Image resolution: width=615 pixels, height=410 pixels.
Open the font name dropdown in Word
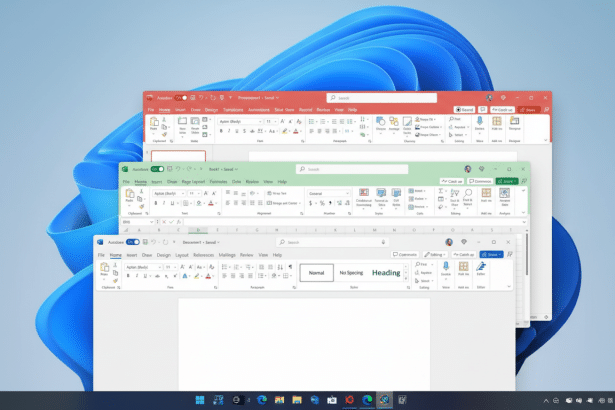click(x=160, y=267)
